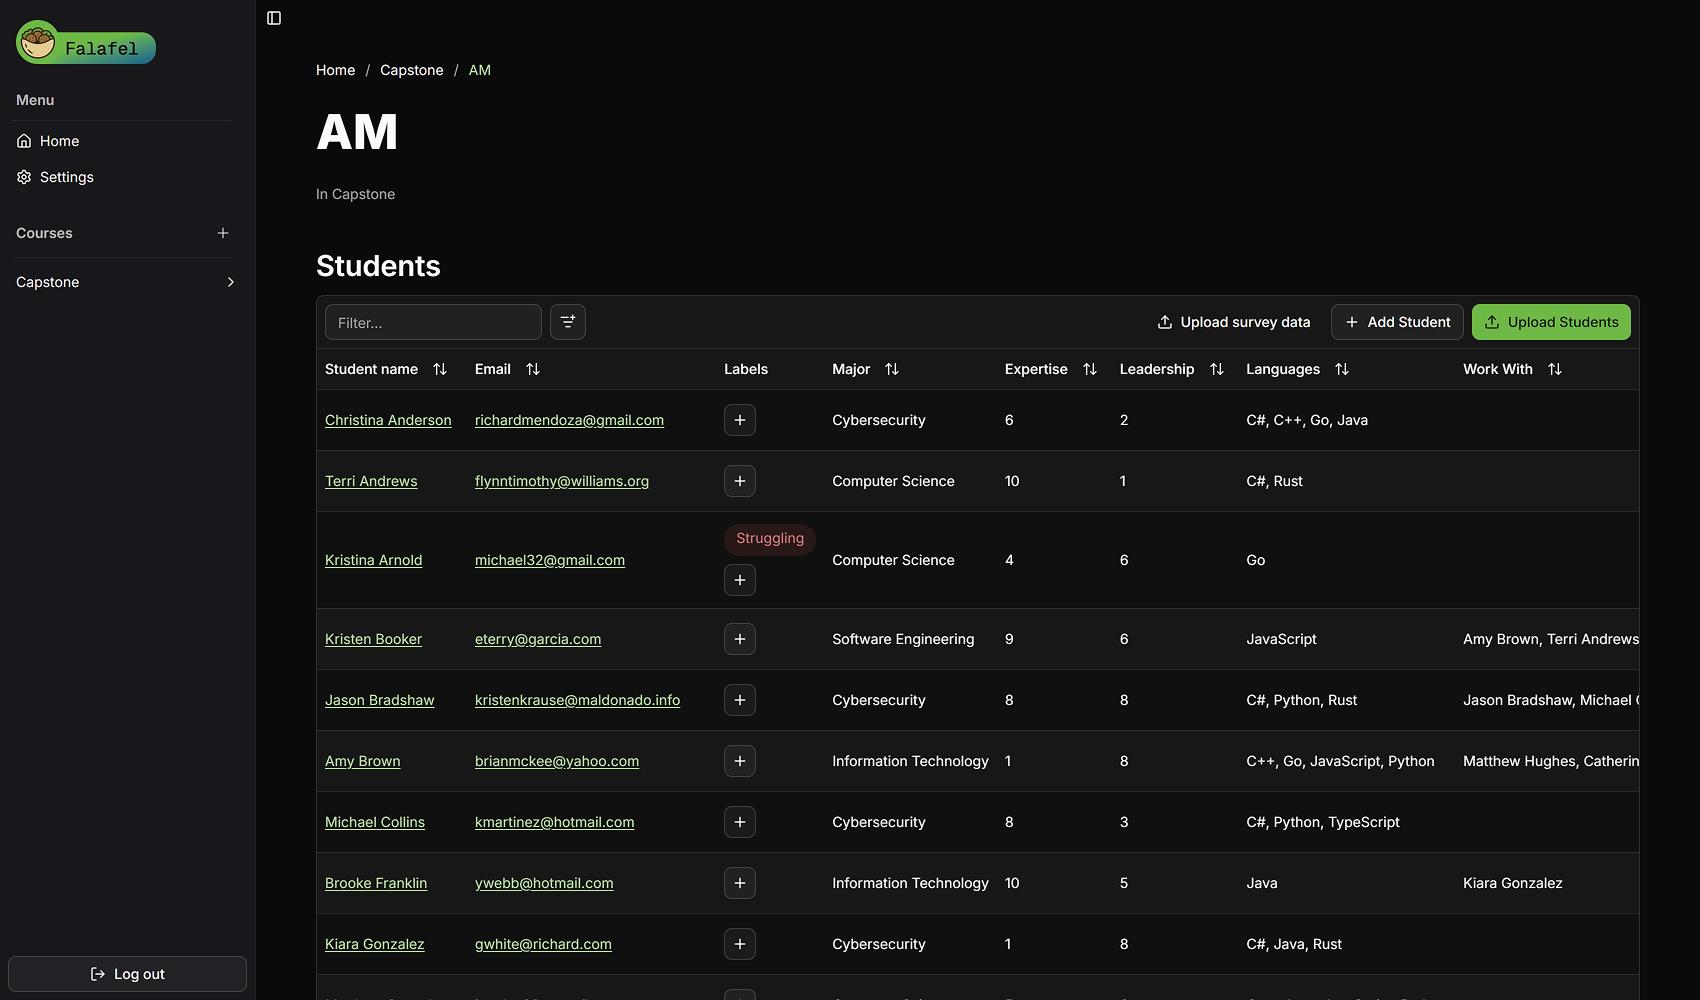Screen dimensions: 1700x1000
Task: Open the Capstone breadcrumb
Action: (411, 70)
